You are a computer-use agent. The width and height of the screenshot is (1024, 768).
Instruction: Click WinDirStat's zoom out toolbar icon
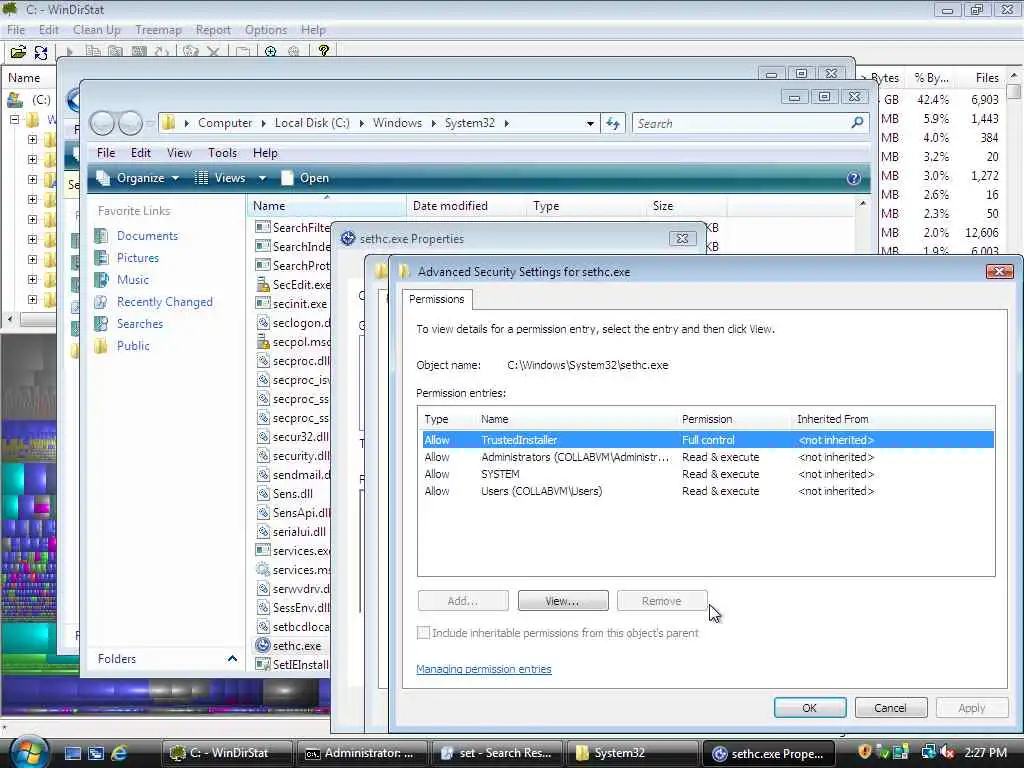coord(294,52)
